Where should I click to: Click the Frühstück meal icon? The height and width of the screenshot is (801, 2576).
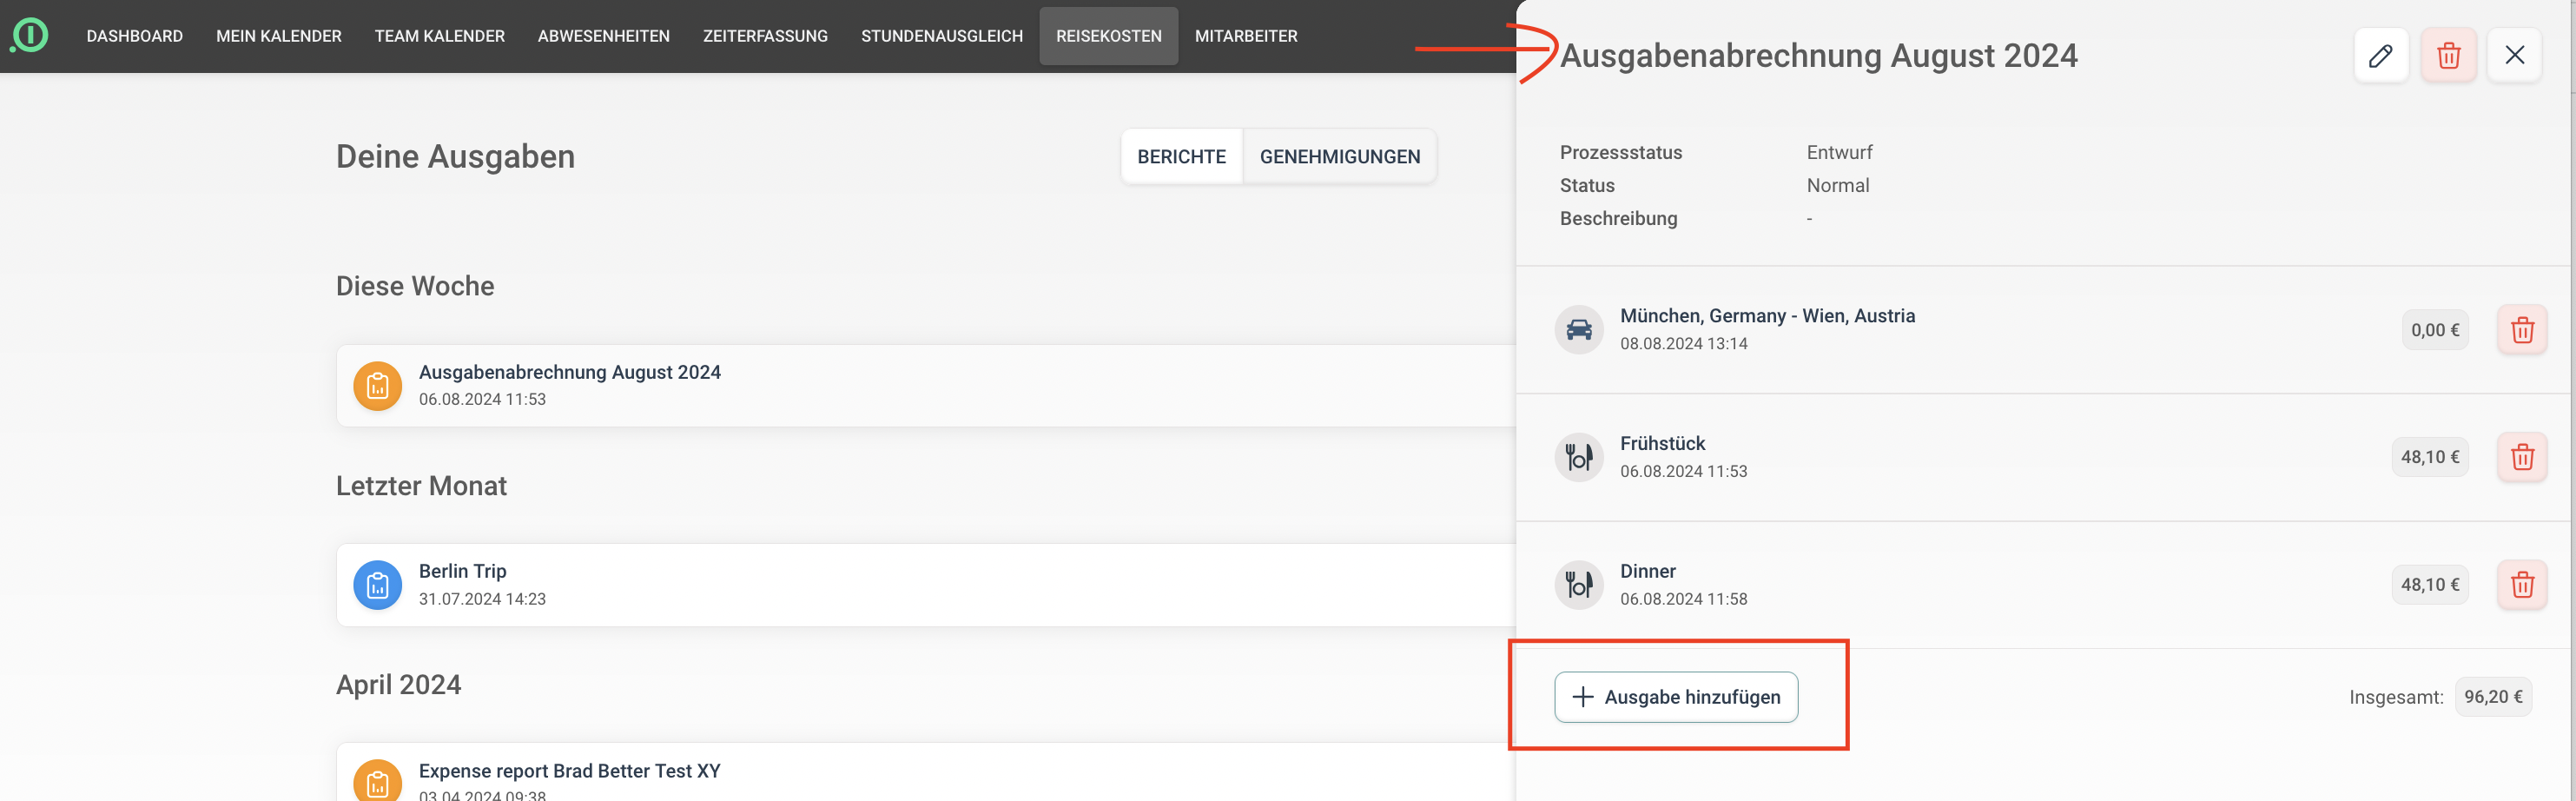(x=1579, y=457)
